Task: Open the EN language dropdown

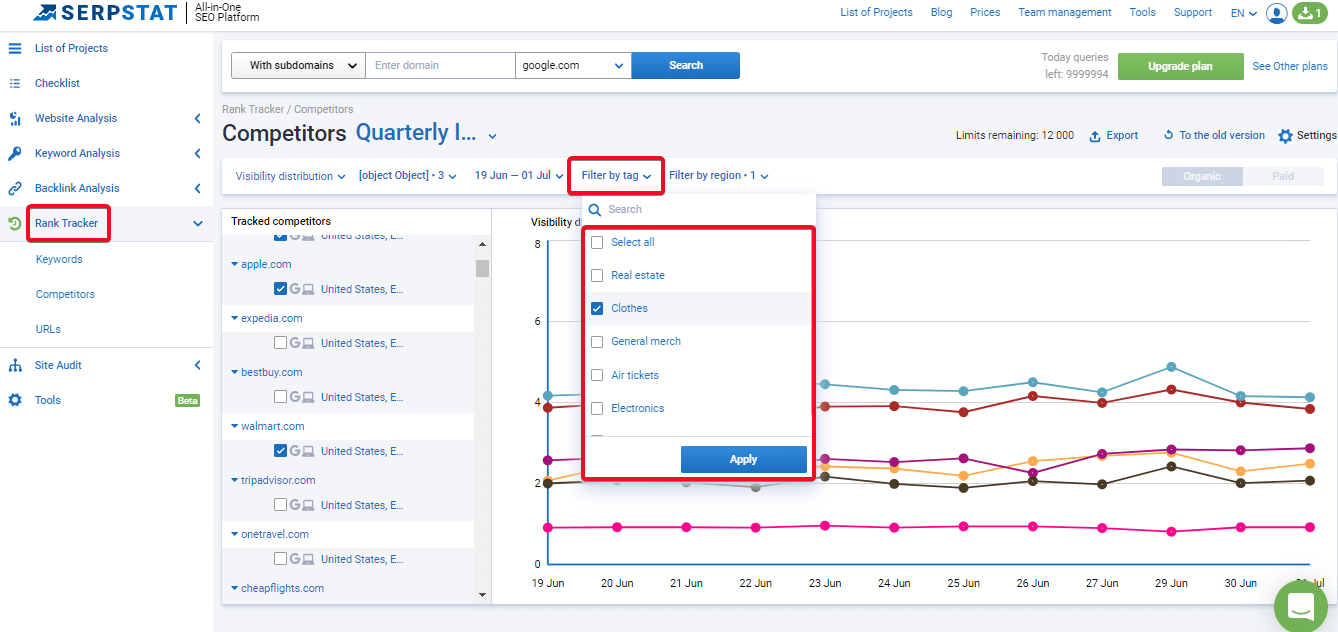Action: 1244,13
